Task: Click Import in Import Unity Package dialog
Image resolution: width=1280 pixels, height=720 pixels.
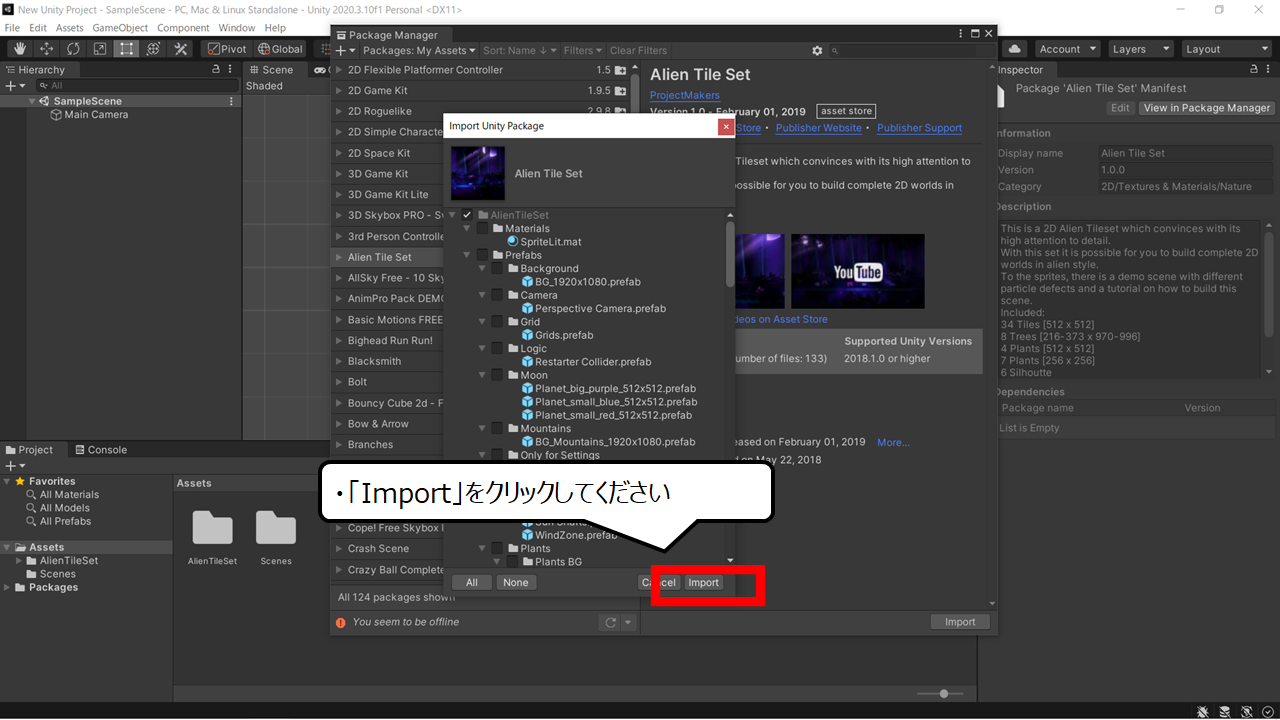Action: pos(703,582)
